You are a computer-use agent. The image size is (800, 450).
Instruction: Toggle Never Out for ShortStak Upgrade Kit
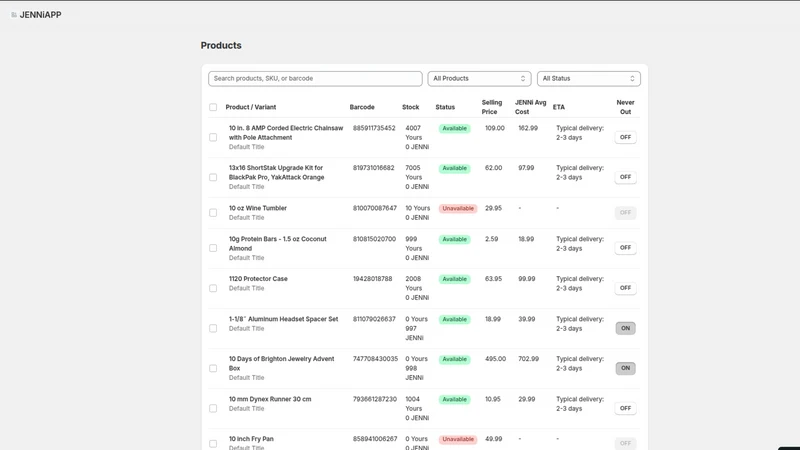[x=625, y=177]
